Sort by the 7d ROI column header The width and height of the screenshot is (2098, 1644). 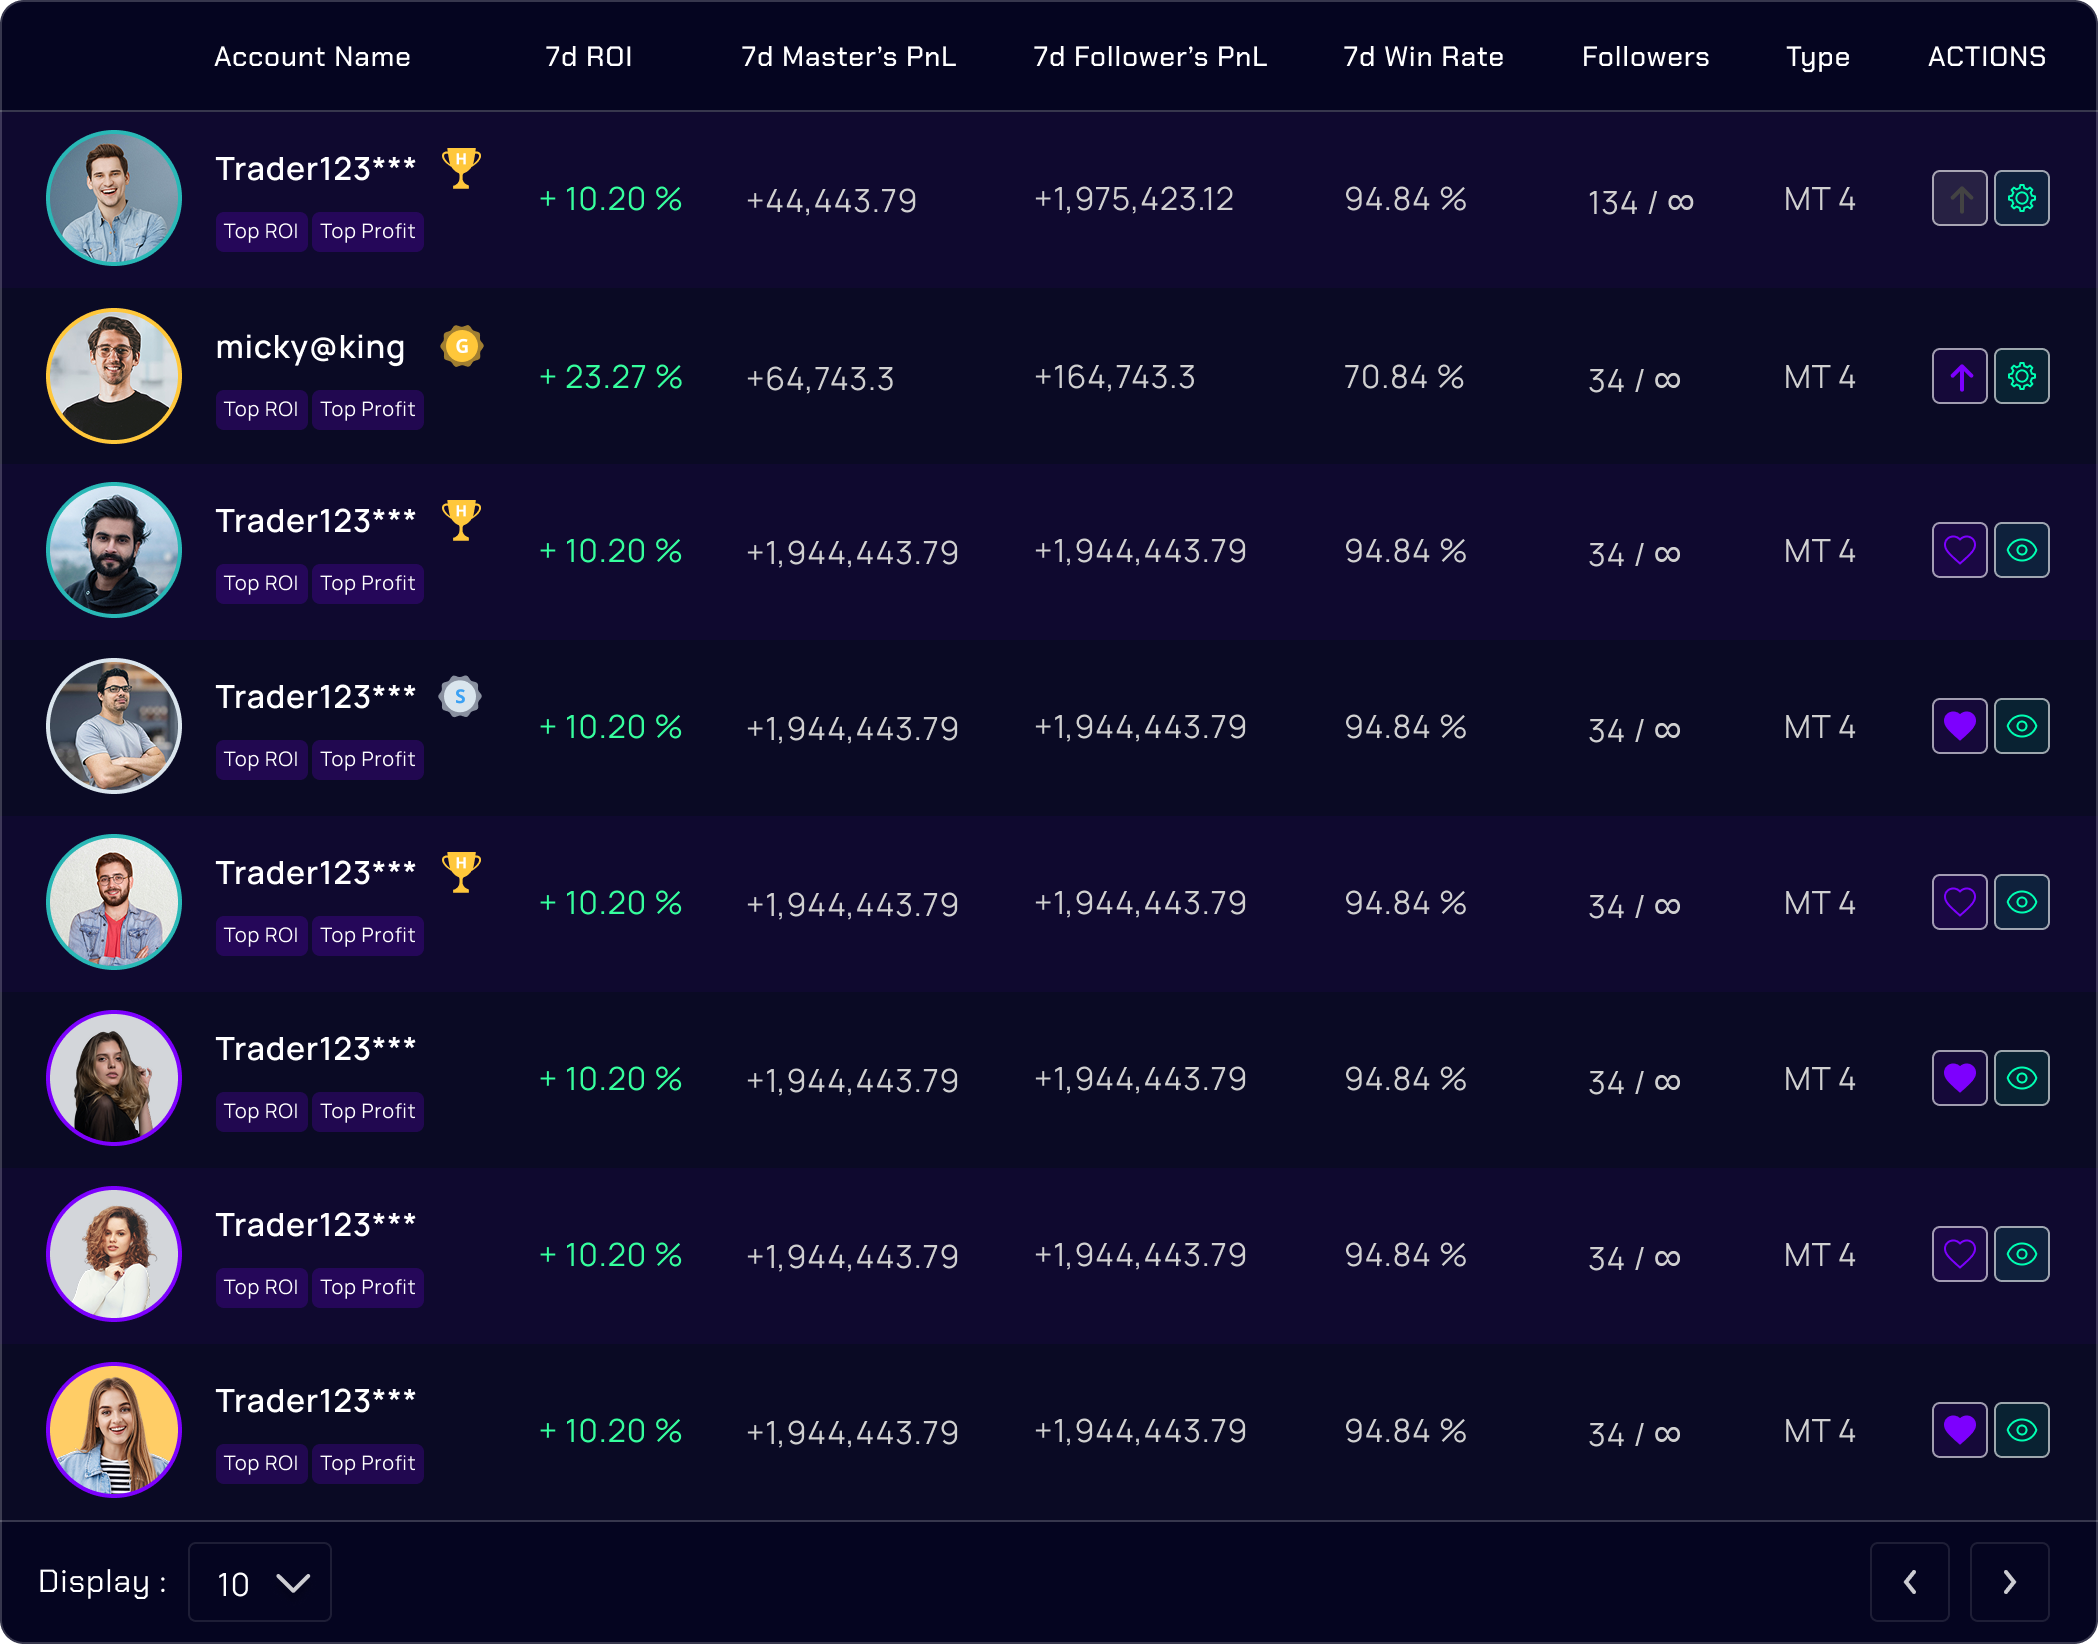(x=588, y=57)
